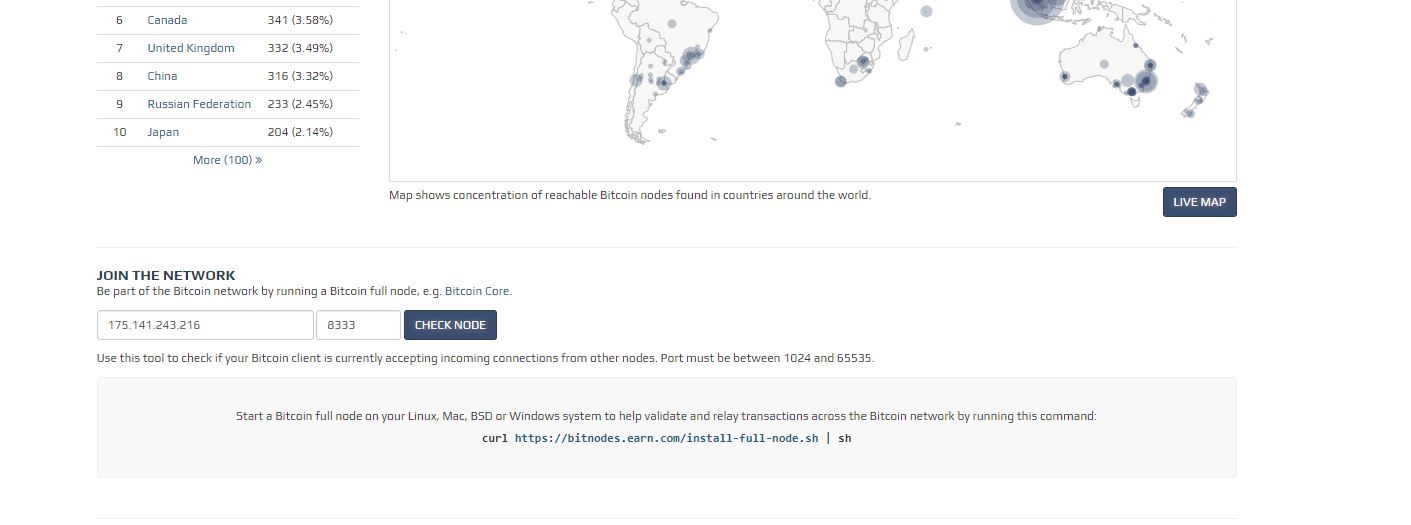This screenshot has width=1411, height=525.
Task: Open the install-full-node.sh script URL
Action: pos(666,438)
